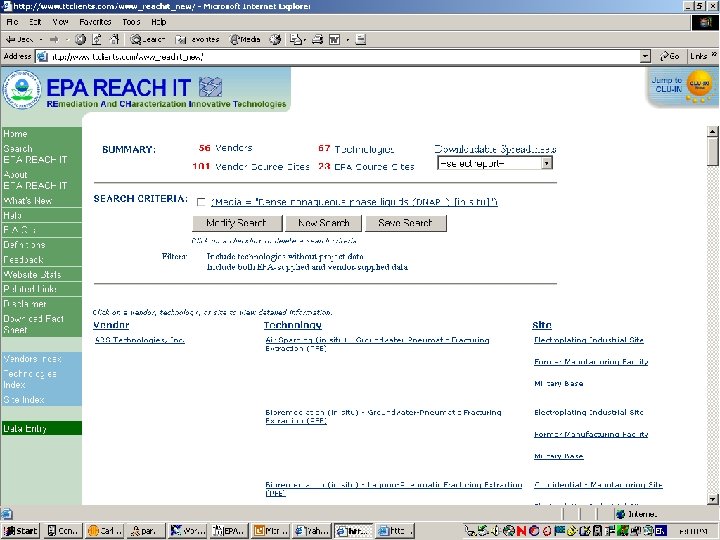Image resolution: width=720 pixels, height=540 pixels.
Task: Sort by Site column header
Action: pos(542,325)
